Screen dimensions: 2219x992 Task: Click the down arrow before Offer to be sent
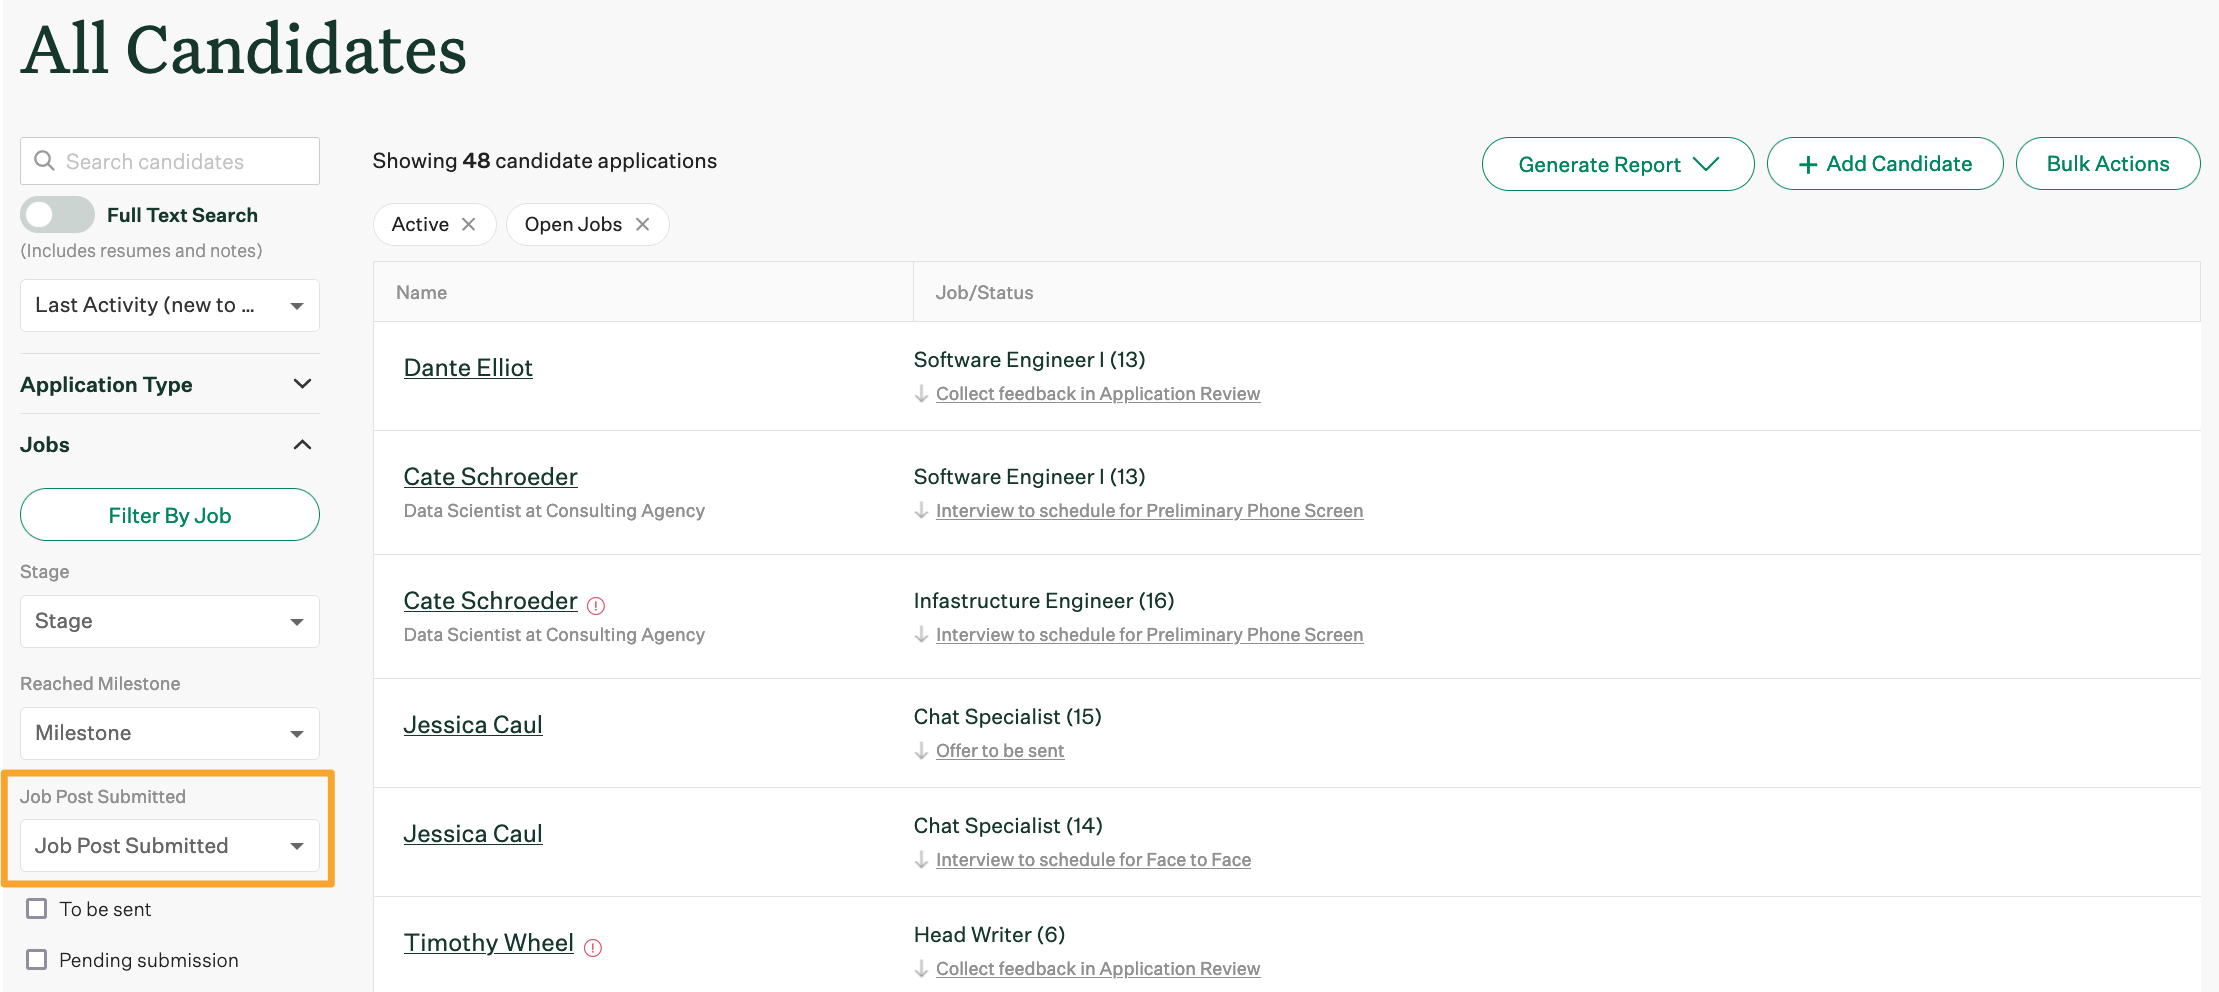tap(921, 750)
